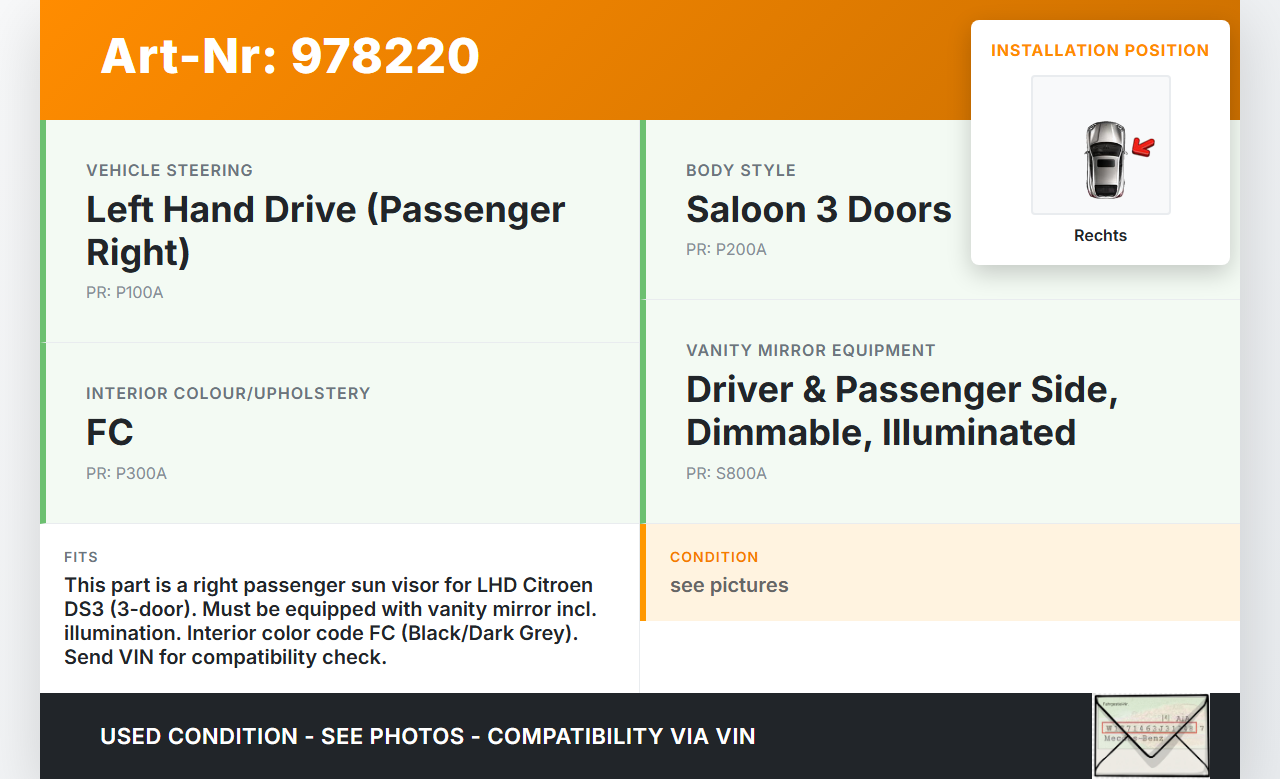Click the PR: P300A code
Screen dimensions: 1280x779
tap(126, 473)
